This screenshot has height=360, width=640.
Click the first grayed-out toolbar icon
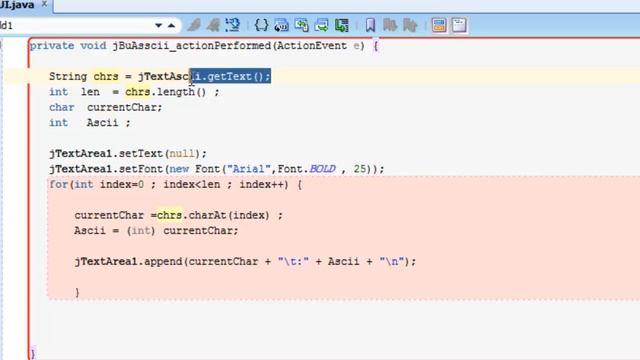point(194,25)
